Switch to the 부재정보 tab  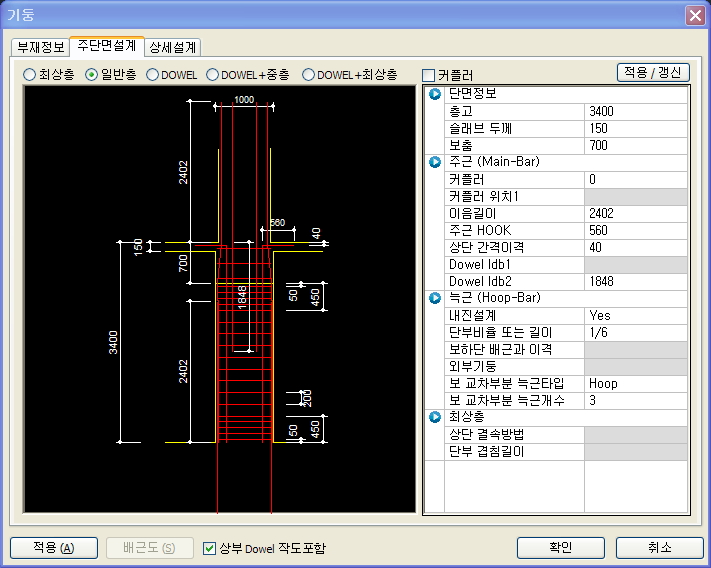click(40, 47)
